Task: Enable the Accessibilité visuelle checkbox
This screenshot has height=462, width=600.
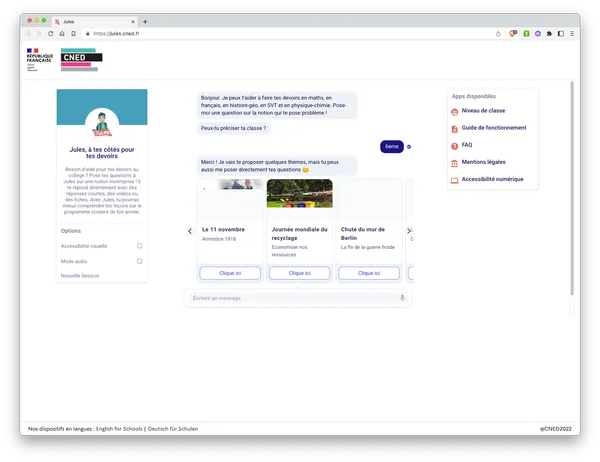Action: click(140, 246)
